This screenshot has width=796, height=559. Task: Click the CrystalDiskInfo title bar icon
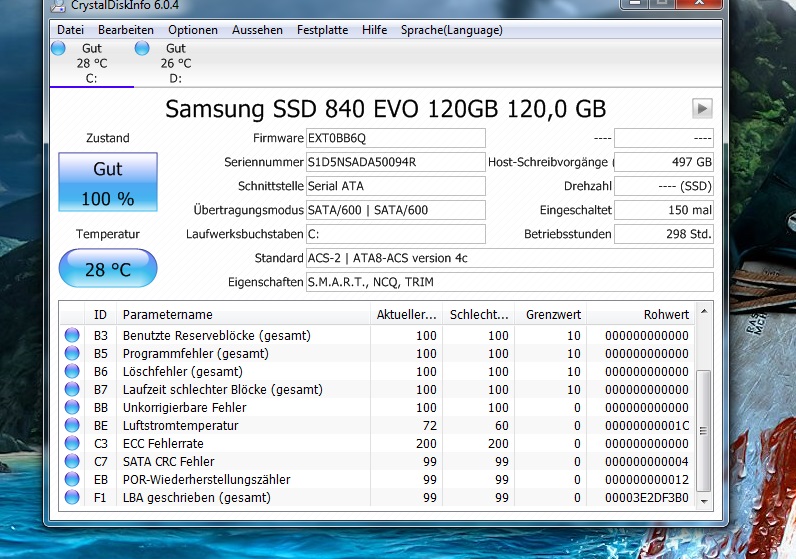[x=59, y=6]
